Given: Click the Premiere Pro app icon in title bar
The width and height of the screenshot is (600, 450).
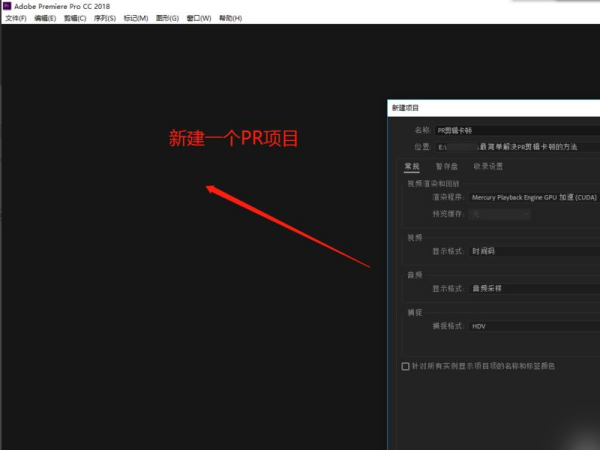Looking at the screenshot, I should pos(8,6).
